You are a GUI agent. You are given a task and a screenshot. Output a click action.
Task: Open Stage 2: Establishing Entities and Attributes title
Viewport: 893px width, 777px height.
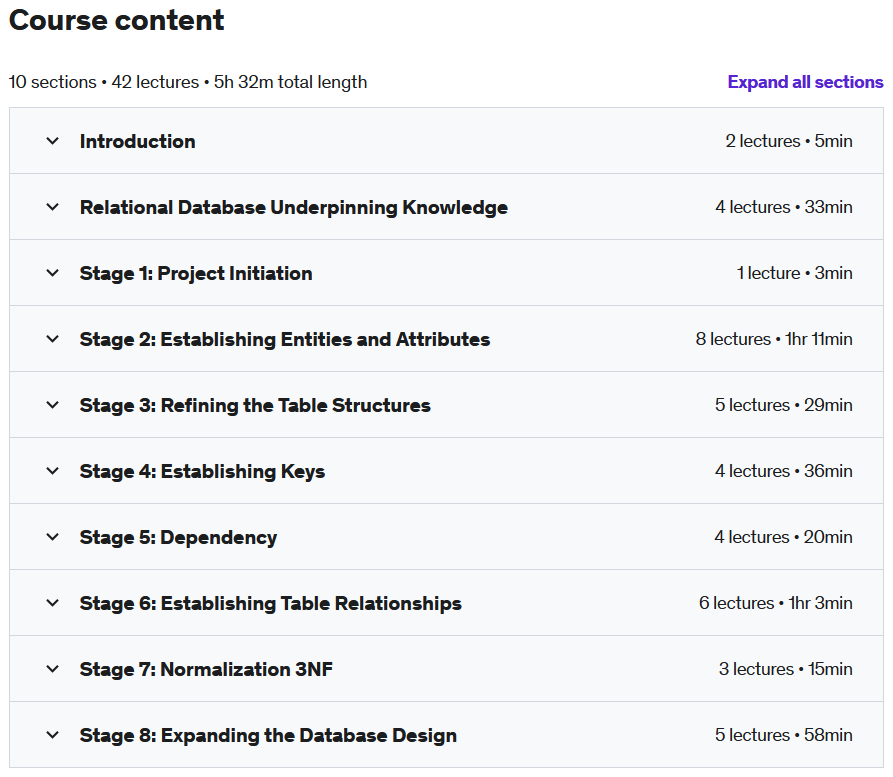tap(285, 340)
